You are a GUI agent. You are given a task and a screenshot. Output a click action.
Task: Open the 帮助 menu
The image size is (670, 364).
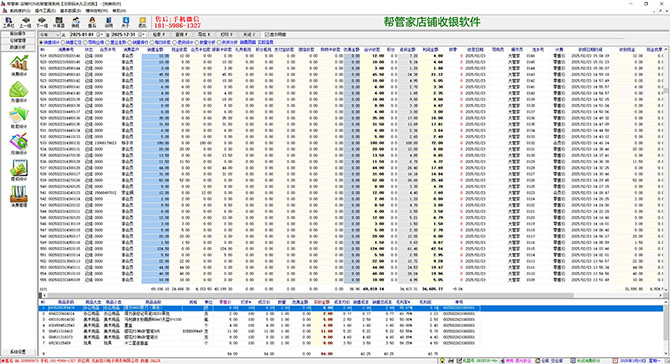(x=119, y=10)
